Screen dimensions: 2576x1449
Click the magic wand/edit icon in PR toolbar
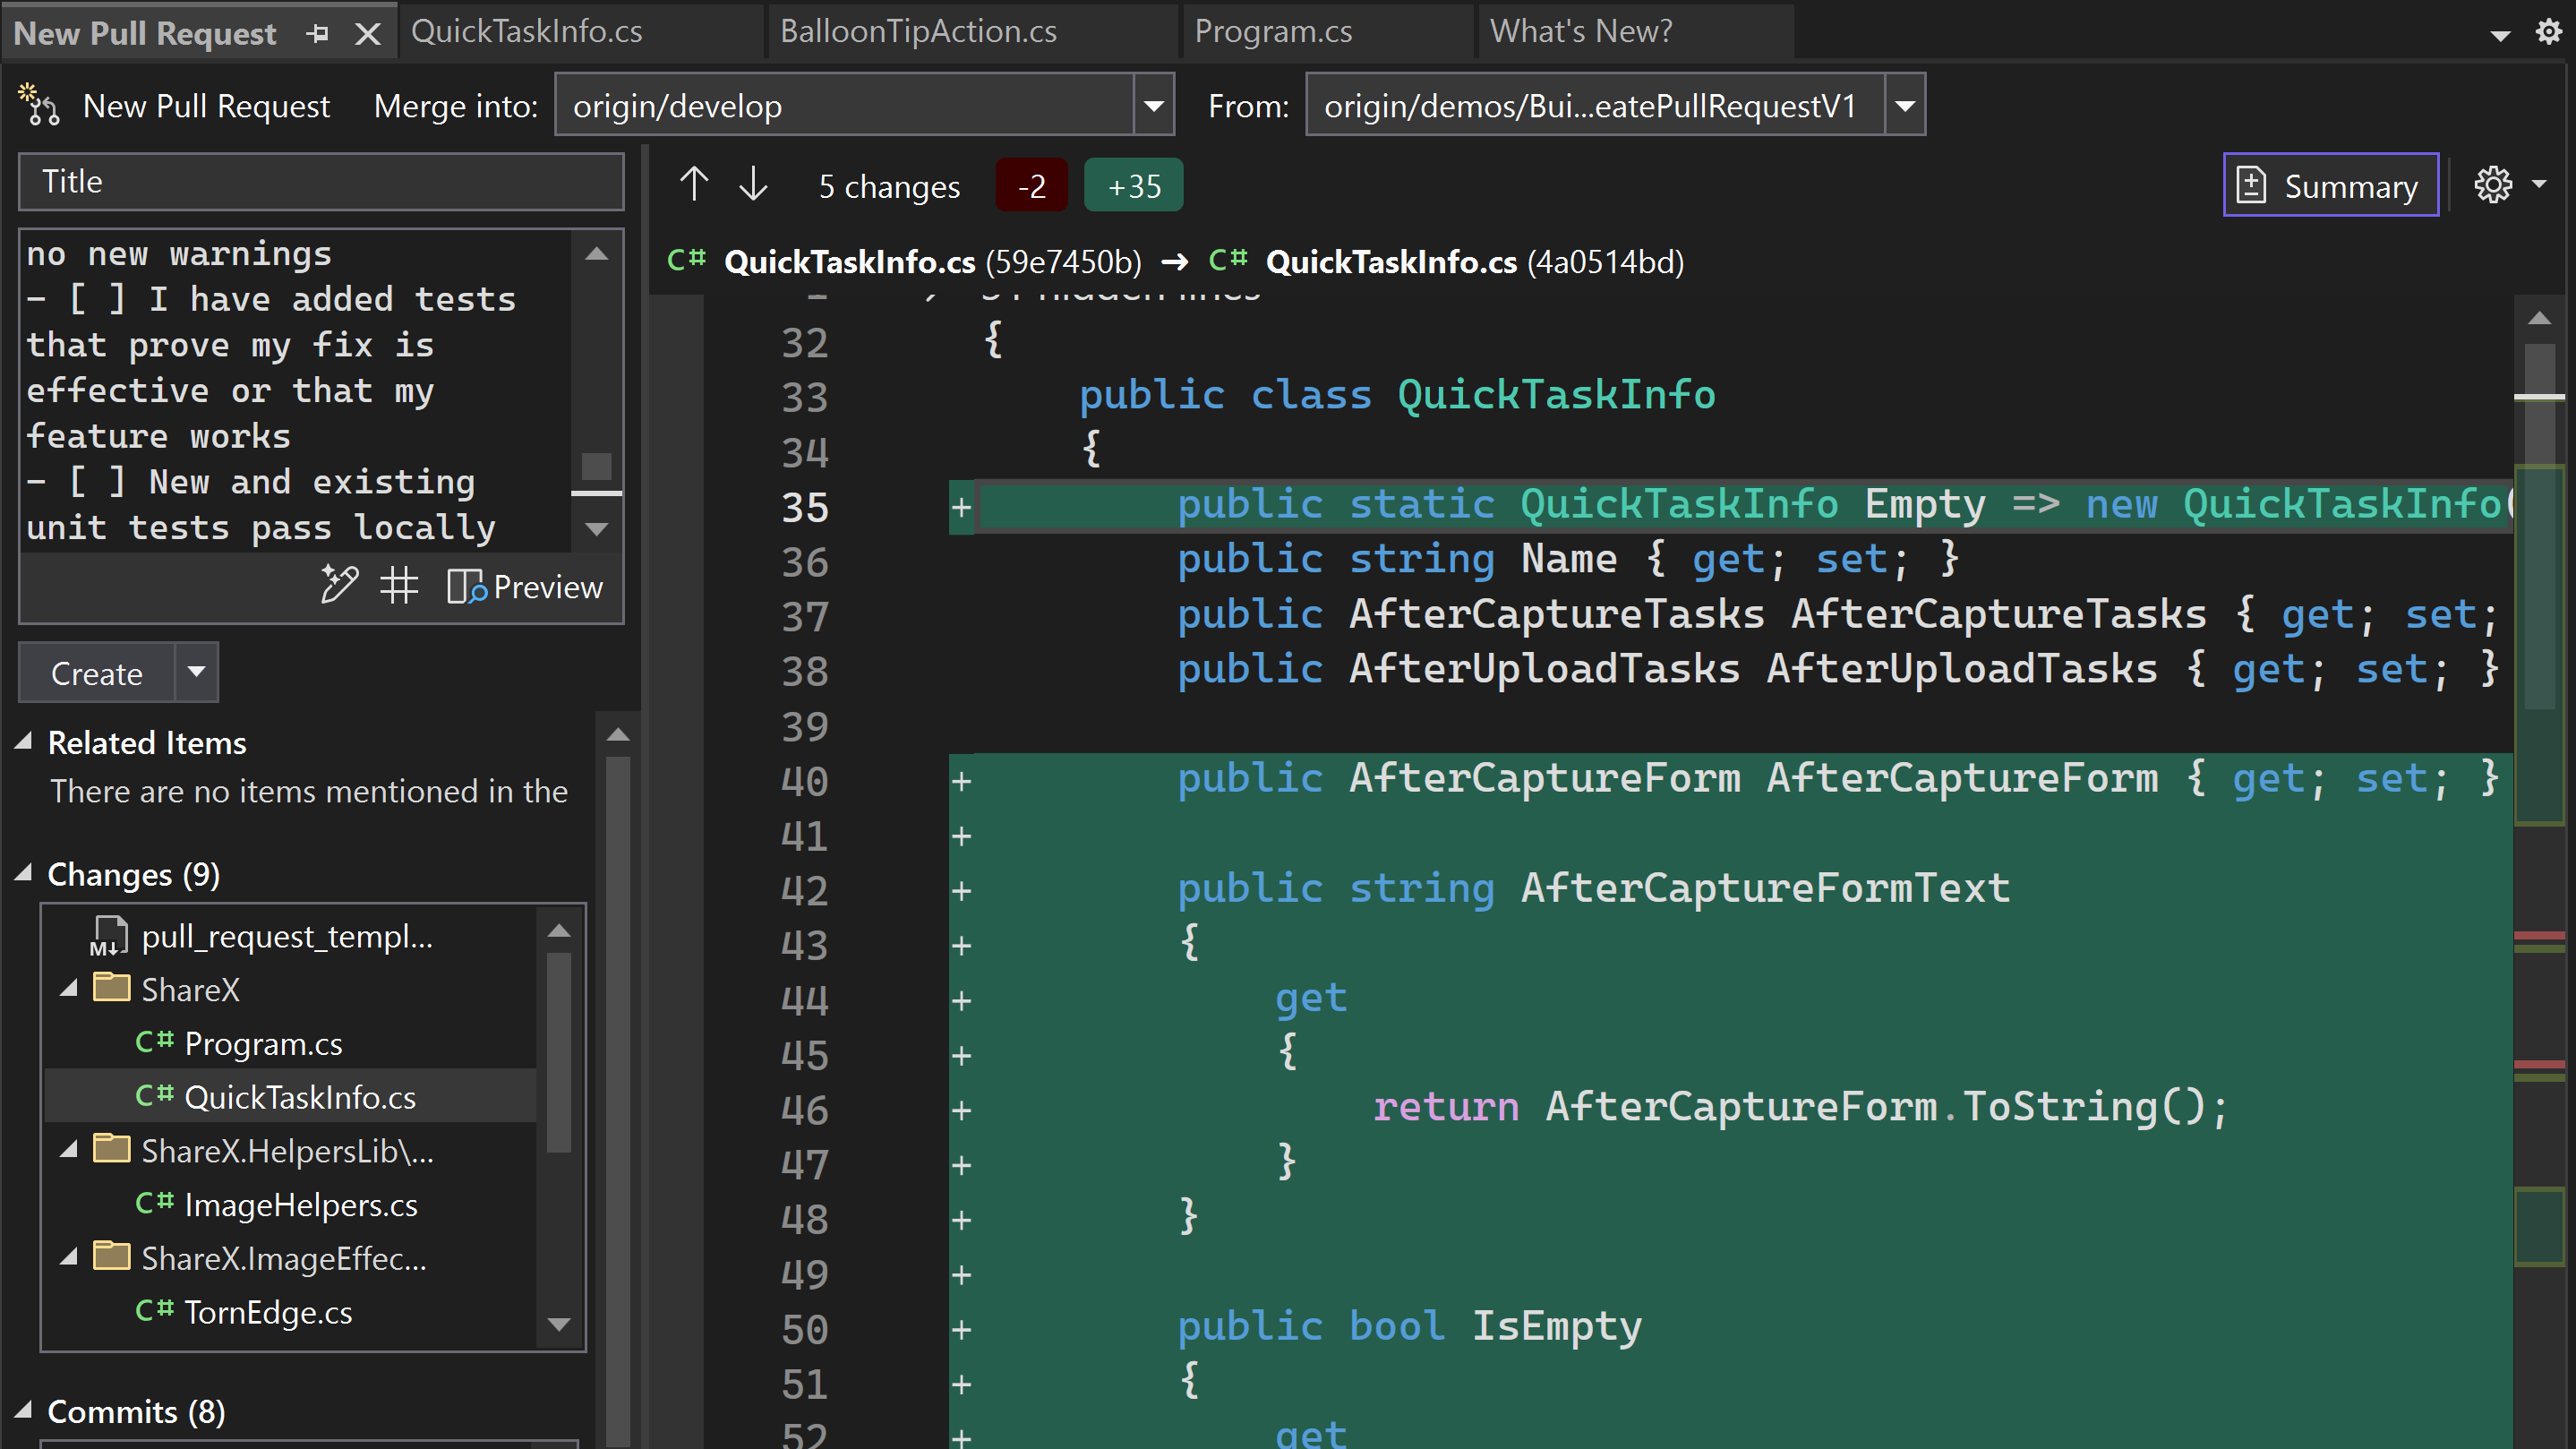pyautogui.click(x=338, y=584)
